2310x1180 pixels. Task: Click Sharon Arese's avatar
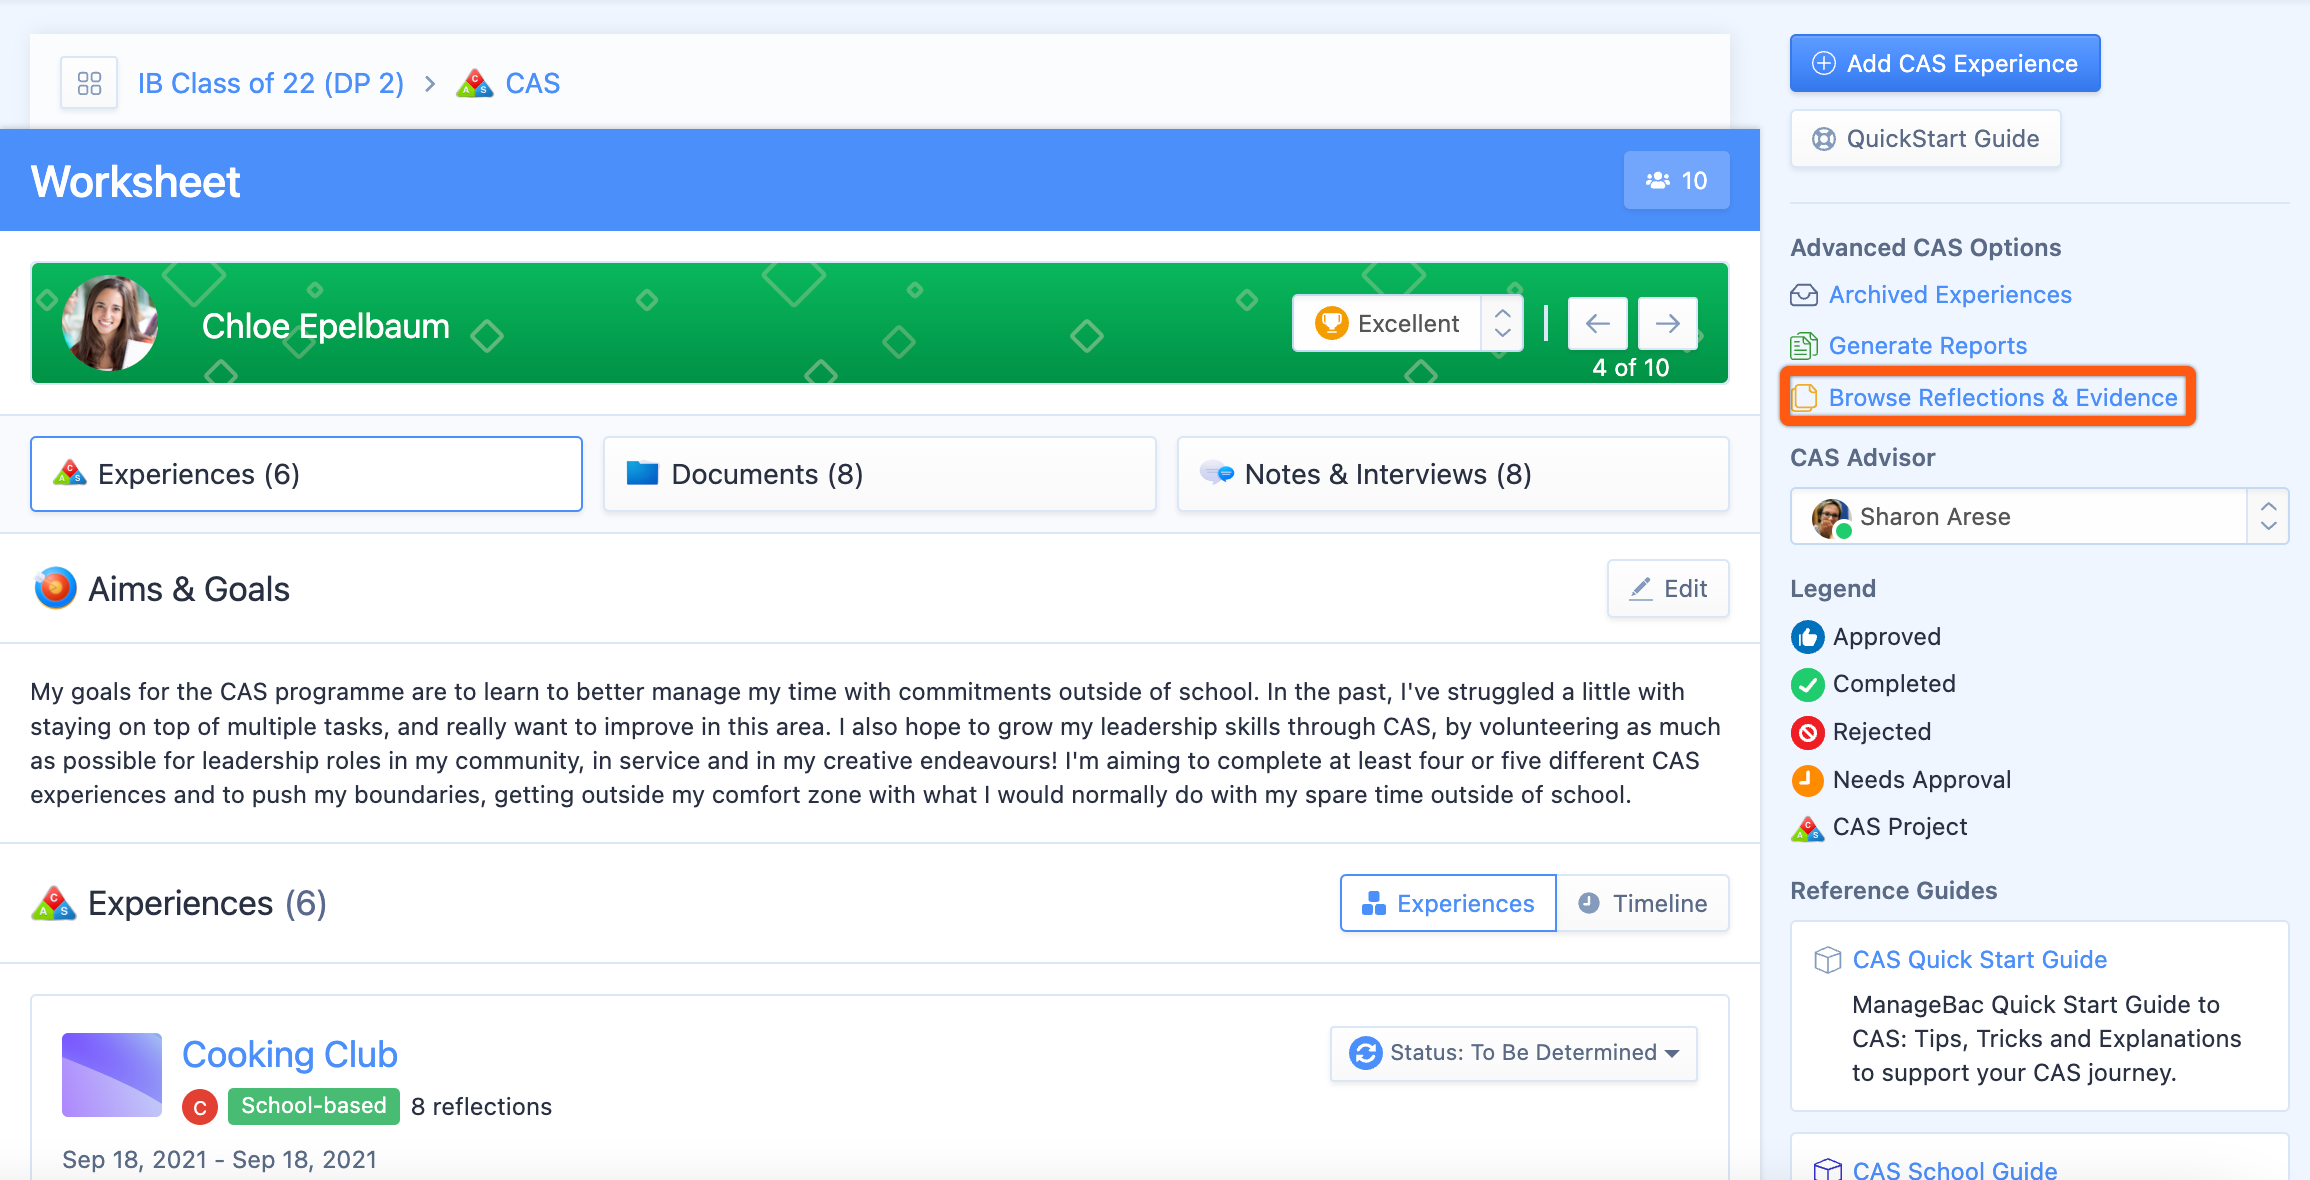pyautogui.click(x=1831, y=517)
